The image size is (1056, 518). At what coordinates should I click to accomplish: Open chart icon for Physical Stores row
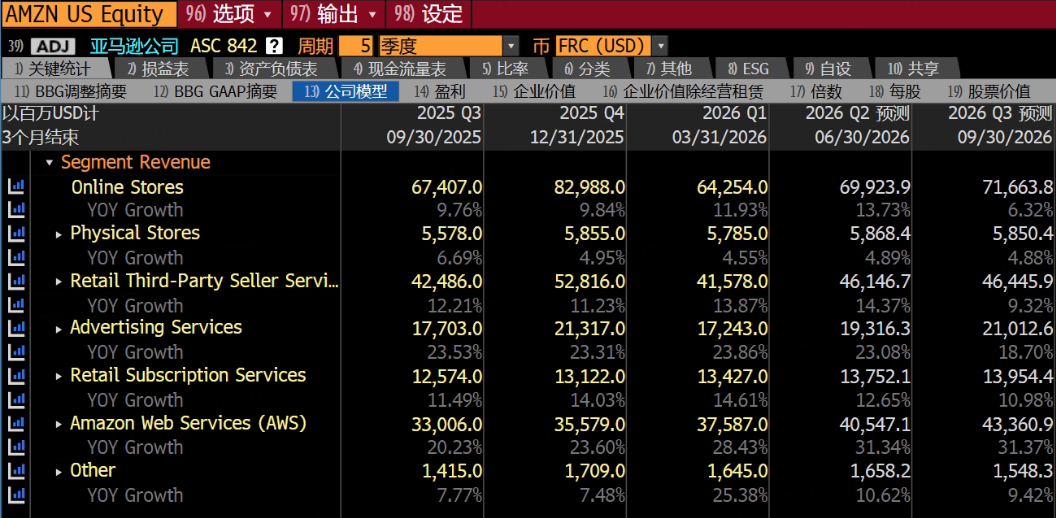pyautogui.click(x=15, y=233)
